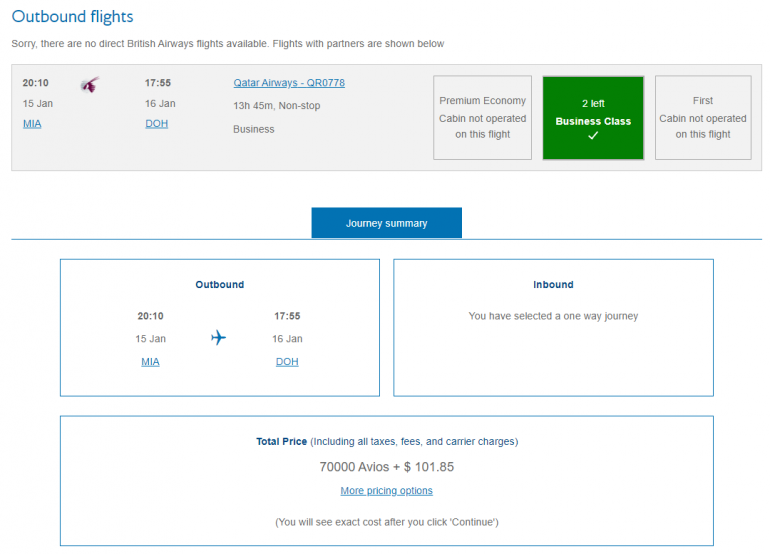
Task: Click the DOH link in the flight row
Action: pos(156,123)
